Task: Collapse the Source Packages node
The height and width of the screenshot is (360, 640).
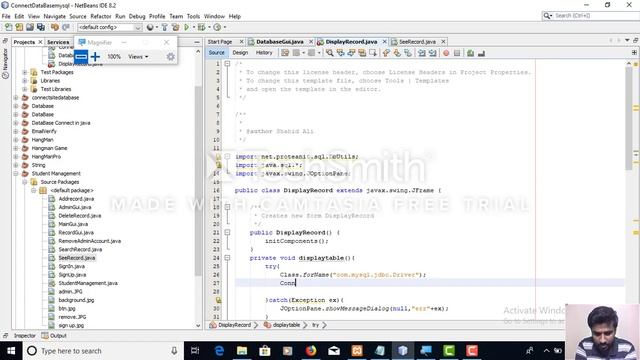Action: tap(24, 182)
